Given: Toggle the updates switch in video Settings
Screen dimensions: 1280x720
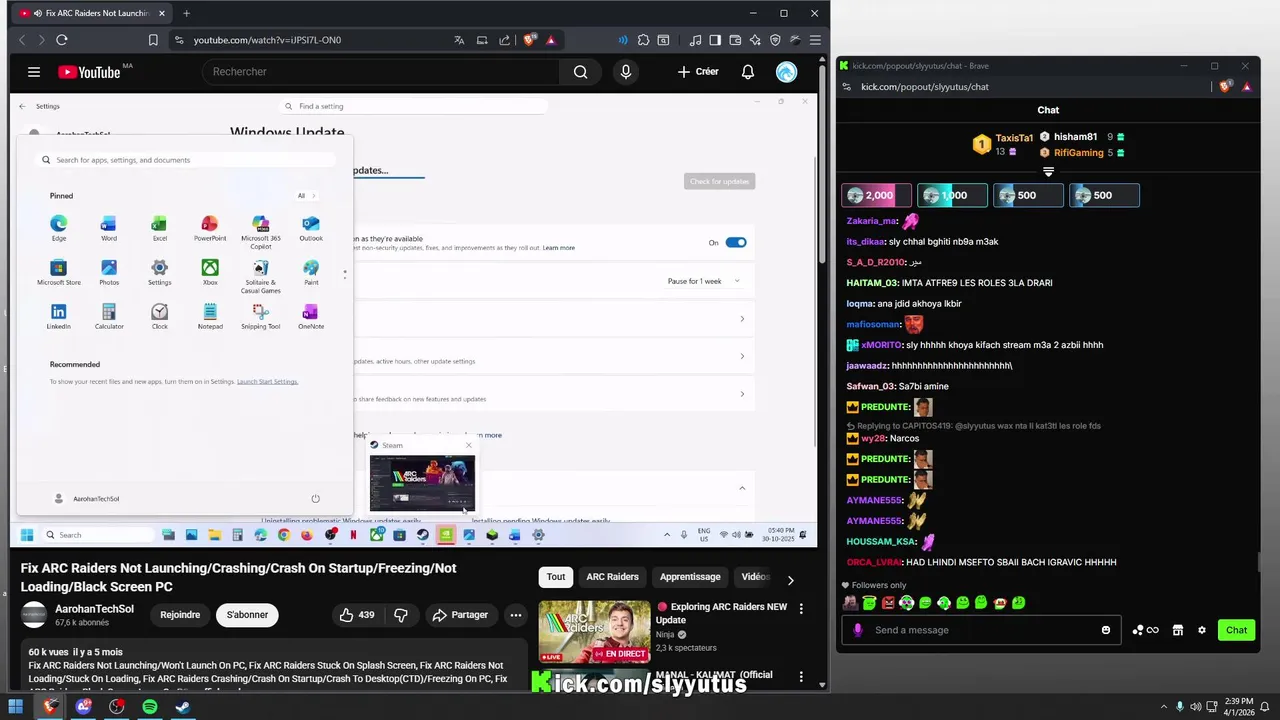Looking at the screenshot, I should [x=736, y=242].
